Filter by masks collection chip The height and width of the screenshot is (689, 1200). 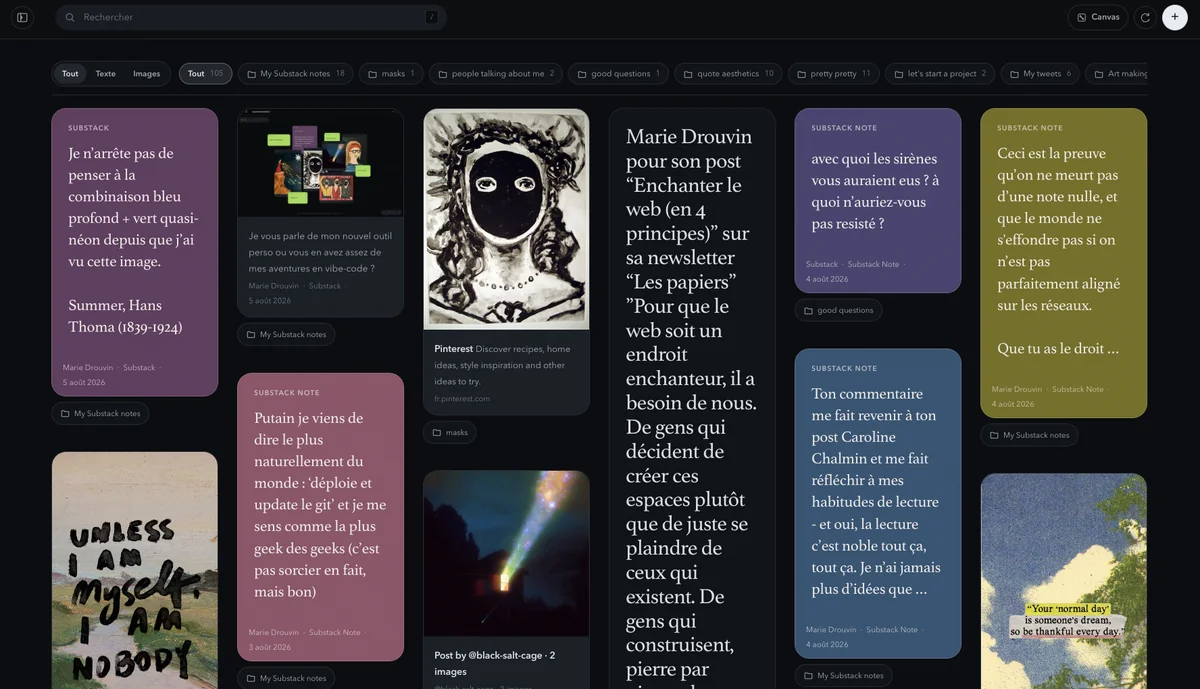391,73
